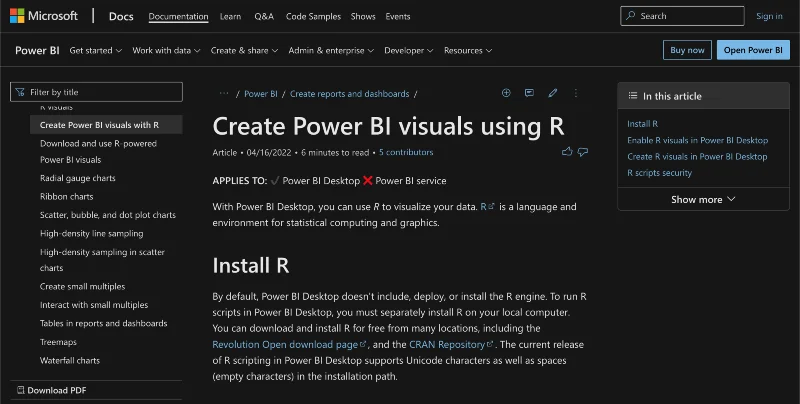Open the Create & share dropdown

pos(244,50)
